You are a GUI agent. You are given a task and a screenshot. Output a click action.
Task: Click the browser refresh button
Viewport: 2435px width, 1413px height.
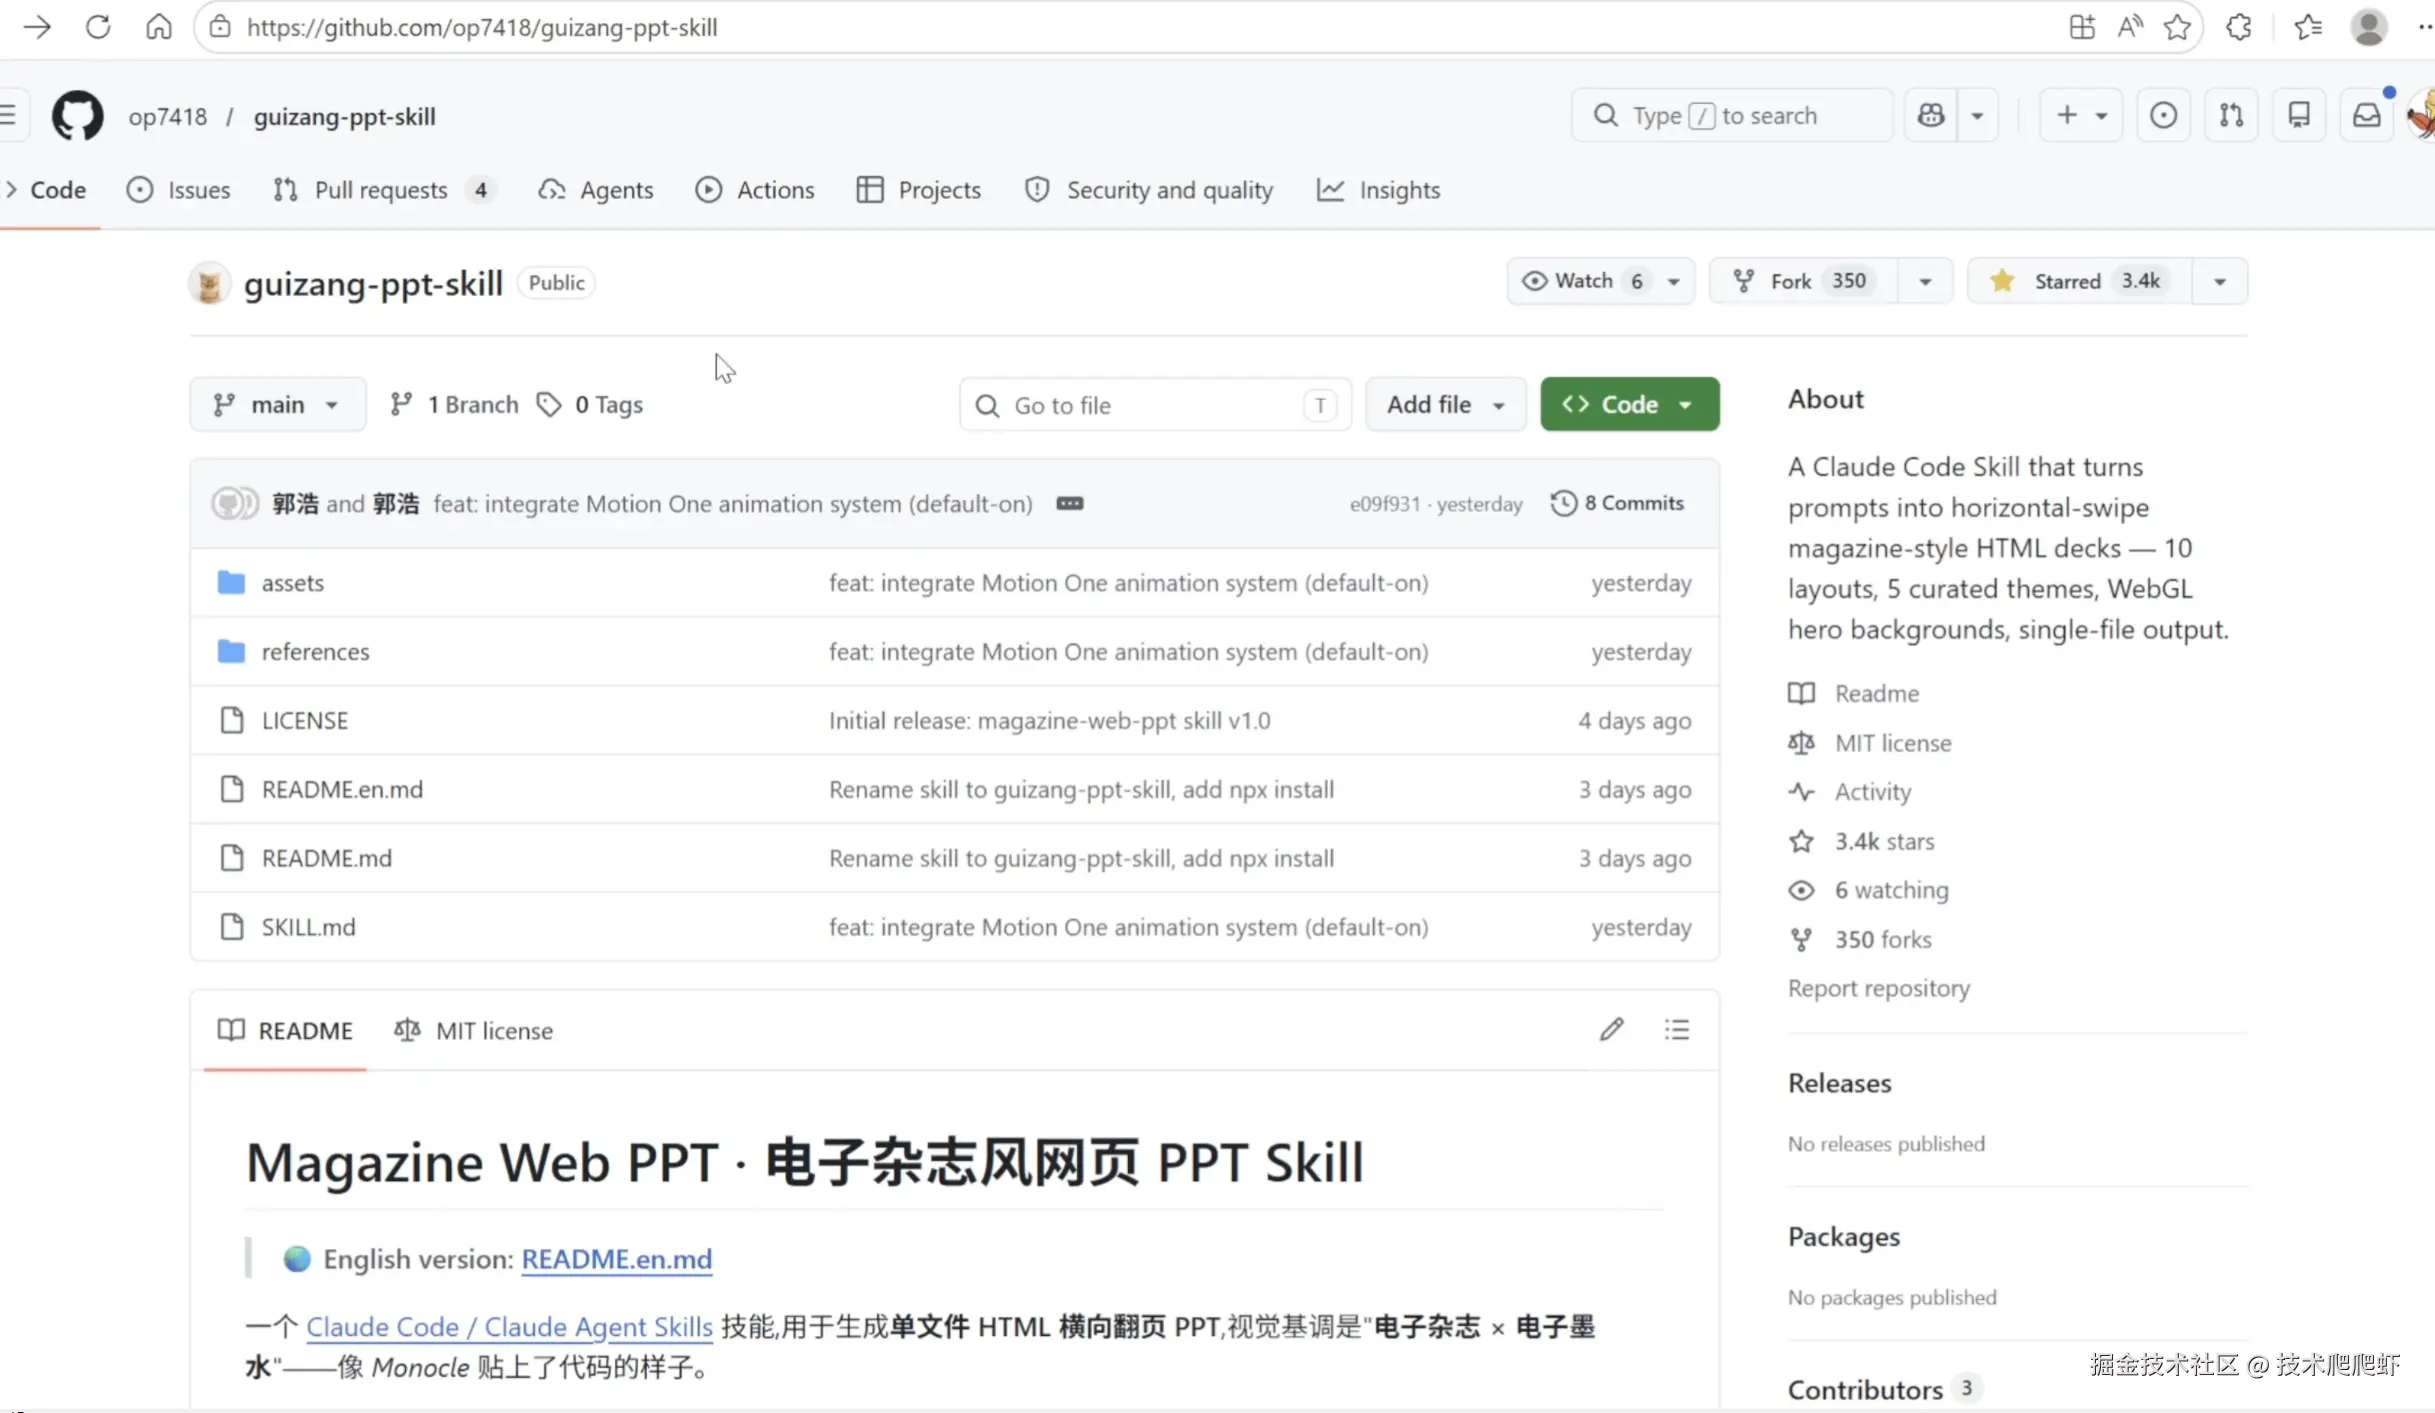click(98, 27)
